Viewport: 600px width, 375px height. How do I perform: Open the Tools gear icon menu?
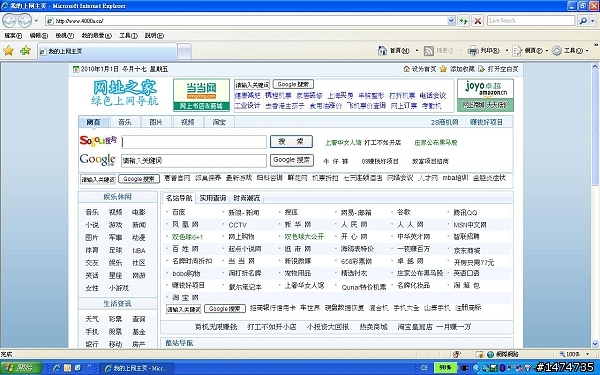point(557,51)
